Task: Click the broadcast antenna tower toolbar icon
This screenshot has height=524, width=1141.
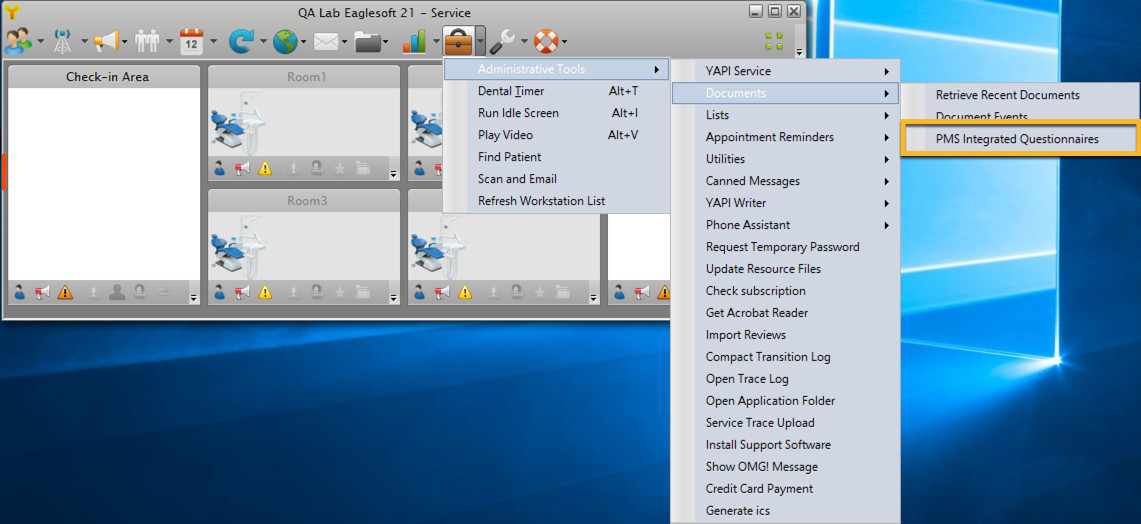Action: (x=63, y=41)
